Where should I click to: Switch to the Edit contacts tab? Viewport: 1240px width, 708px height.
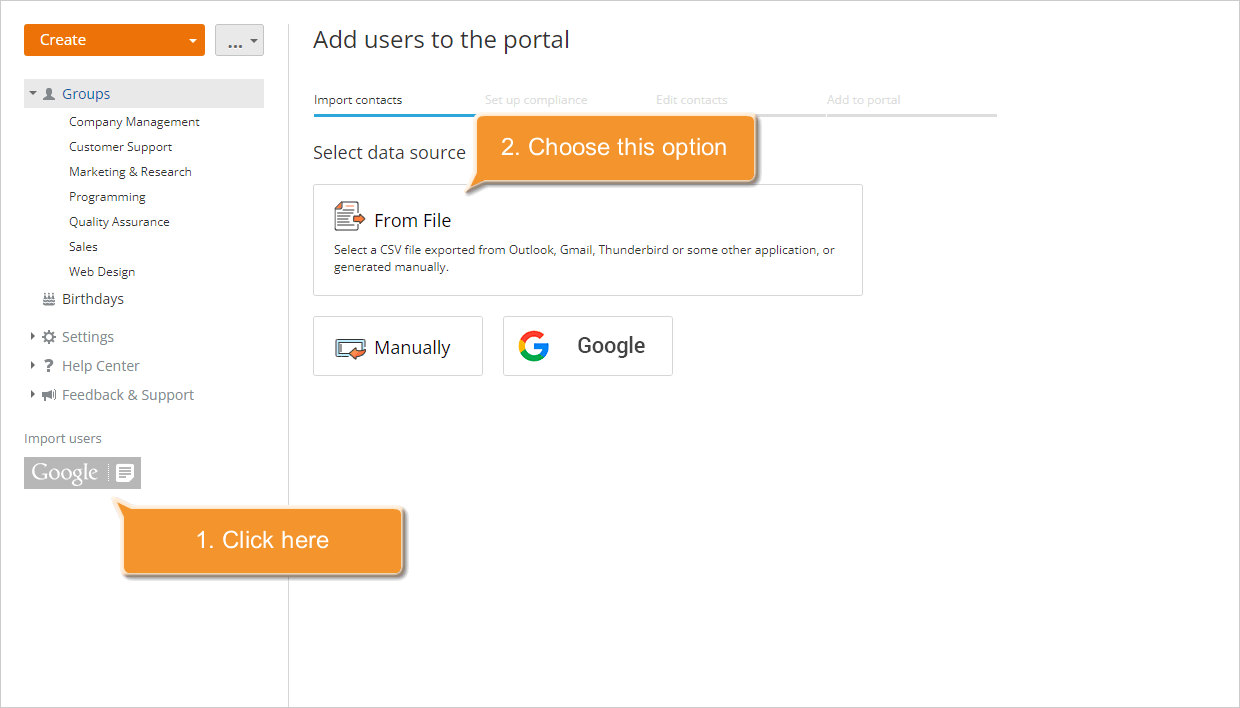pyautogui.click(x=691, y=100)
